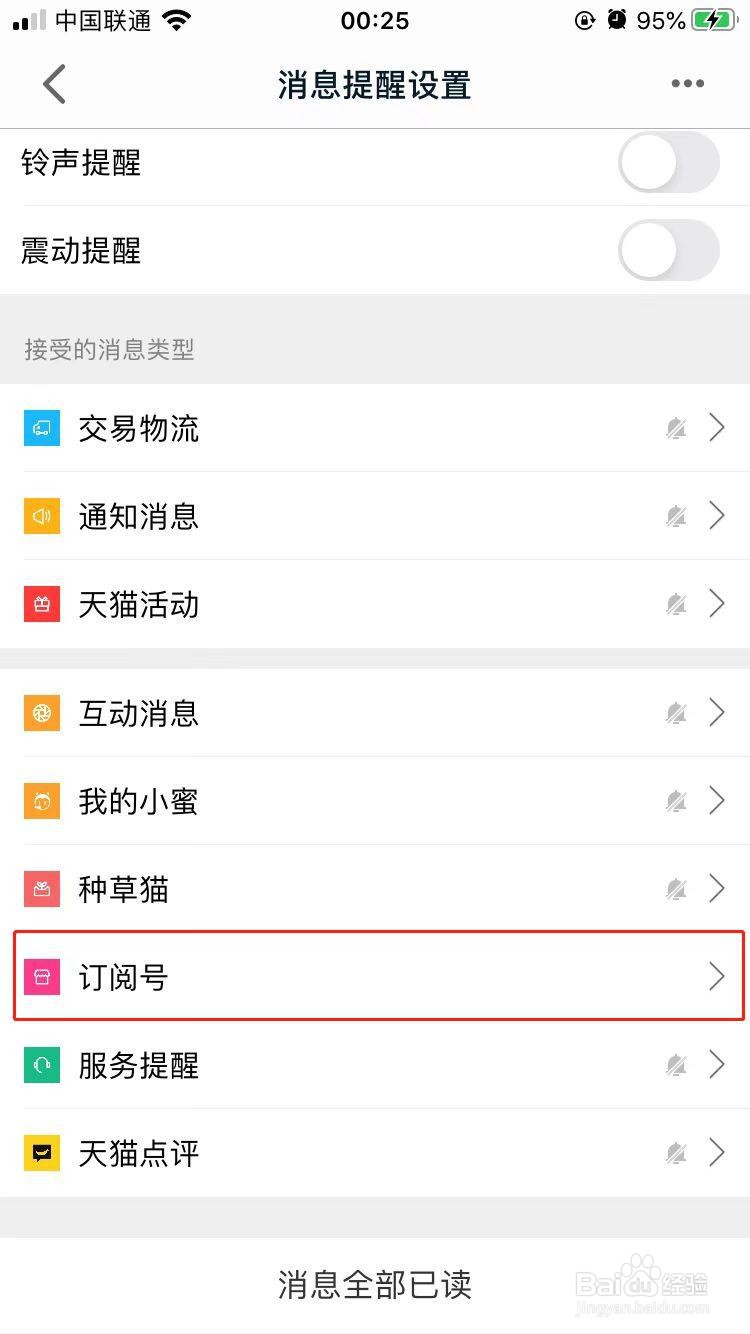Enable the 铃声提醒 switch

click(669, 162)
